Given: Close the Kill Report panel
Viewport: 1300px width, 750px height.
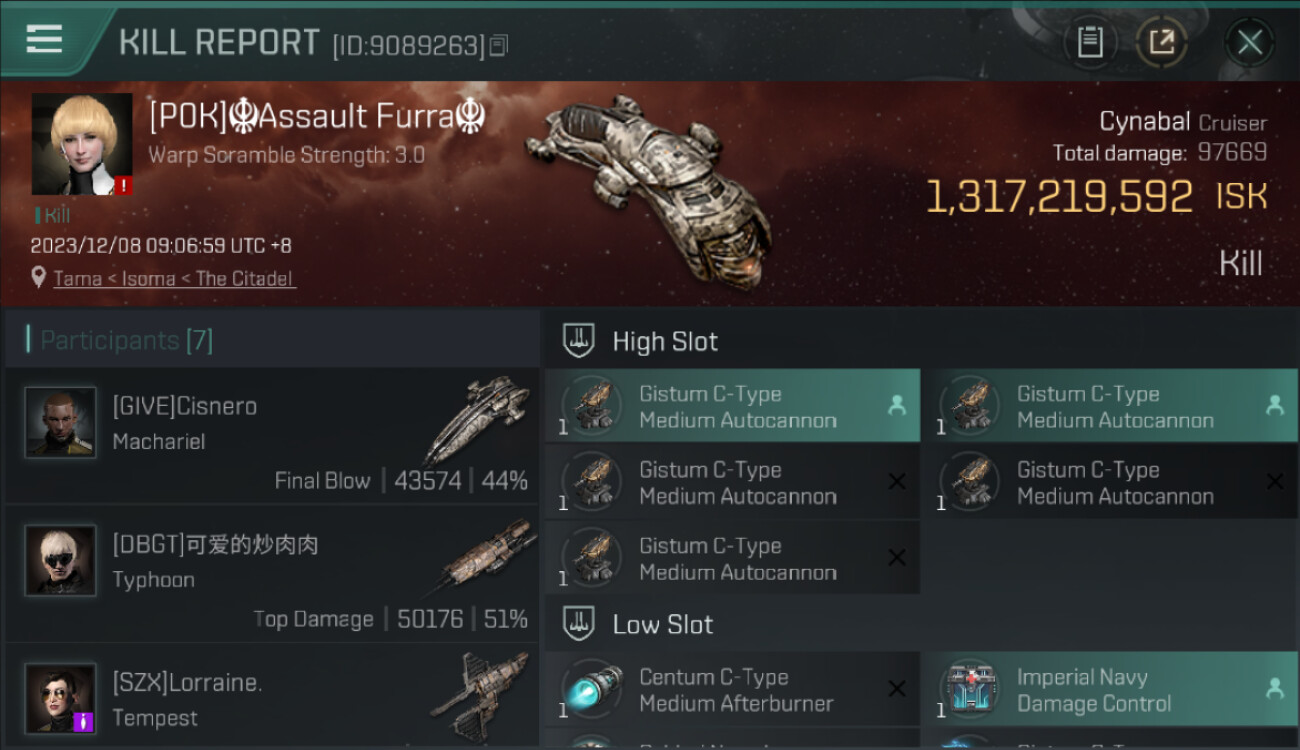Looking at the screenshot, I should pyautogui.click(x=1249, y=43).
